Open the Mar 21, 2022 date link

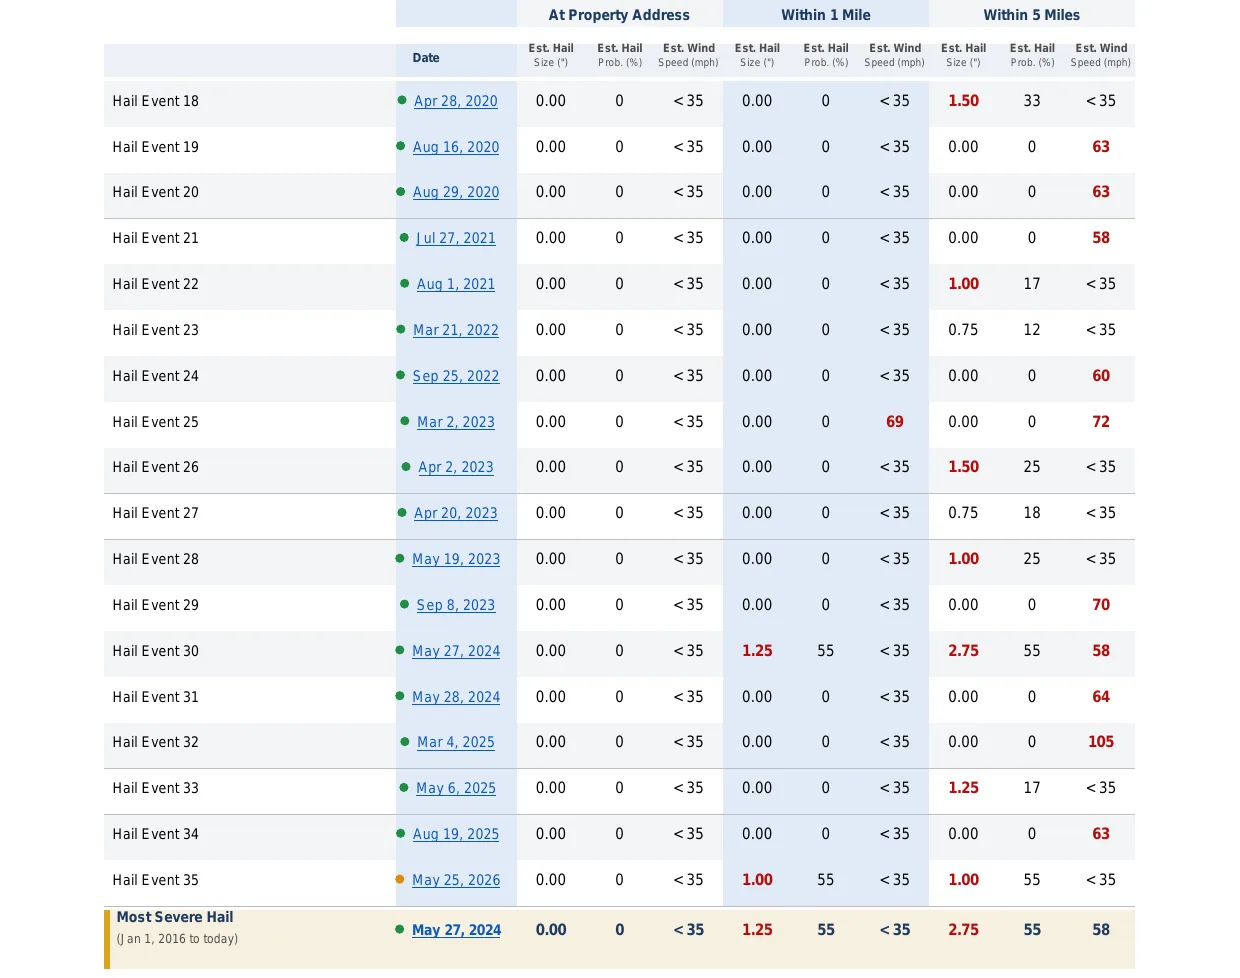tap(456, 330)
